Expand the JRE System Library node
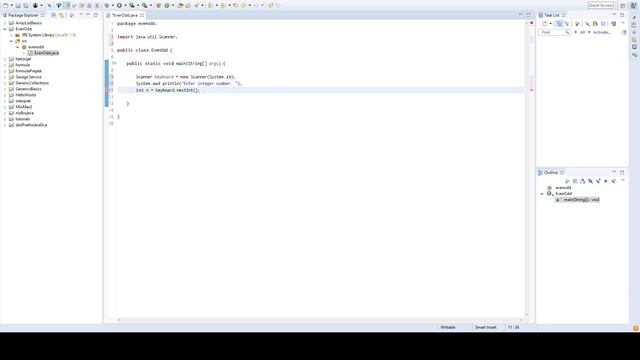 coord(11,35)
